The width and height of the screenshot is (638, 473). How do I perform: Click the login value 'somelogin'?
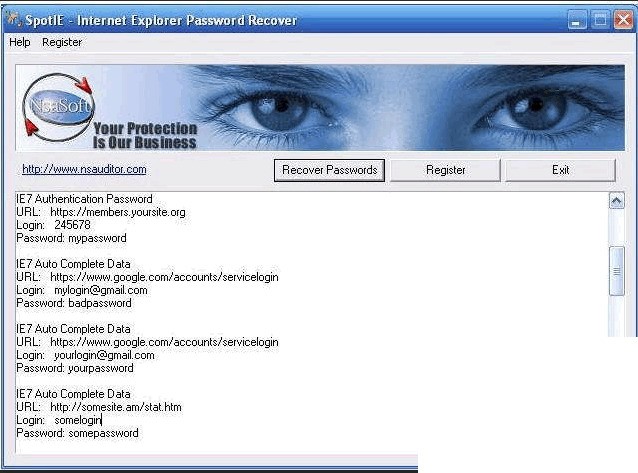pyautogui.click(x=77, y=420)
